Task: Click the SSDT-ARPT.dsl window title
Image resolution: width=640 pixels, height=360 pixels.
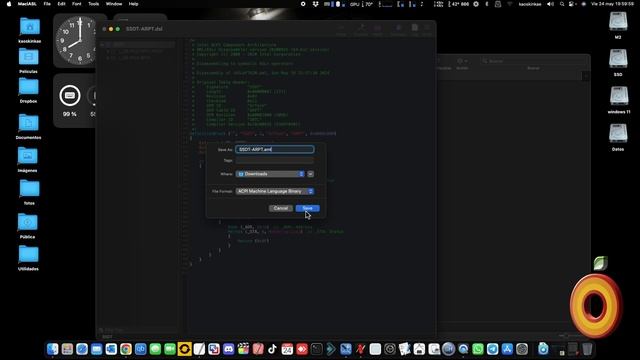Action: pos(144,29)
